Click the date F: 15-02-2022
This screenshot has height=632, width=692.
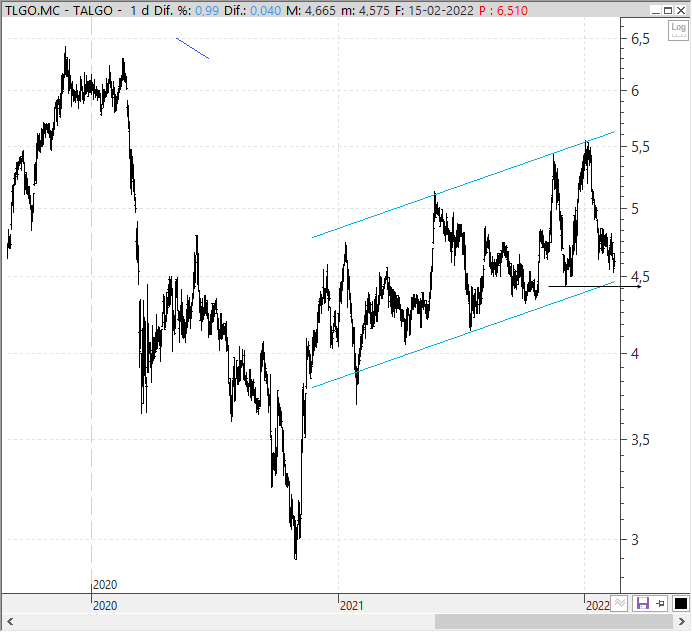434,10
